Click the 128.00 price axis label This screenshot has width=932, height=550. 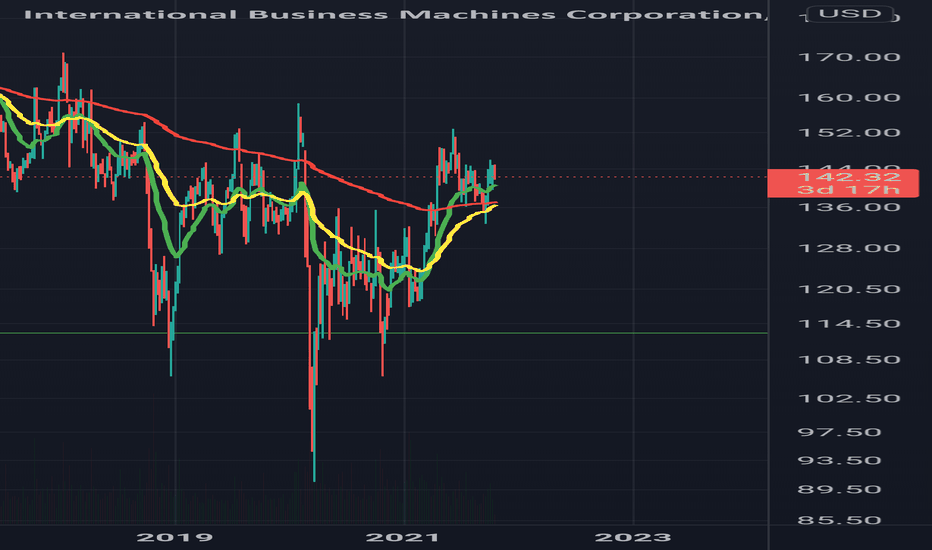pos(849,248)
